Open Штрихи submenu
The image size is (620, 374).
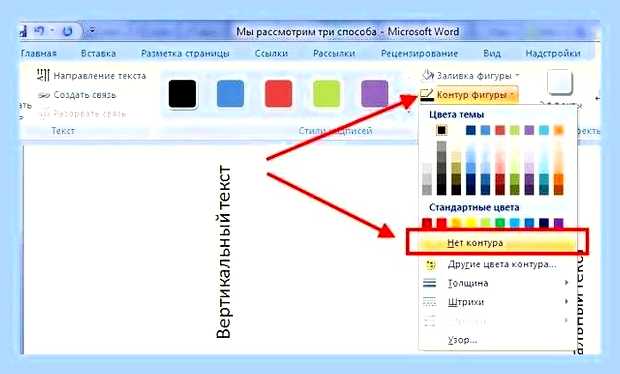[x=498, y=302]
